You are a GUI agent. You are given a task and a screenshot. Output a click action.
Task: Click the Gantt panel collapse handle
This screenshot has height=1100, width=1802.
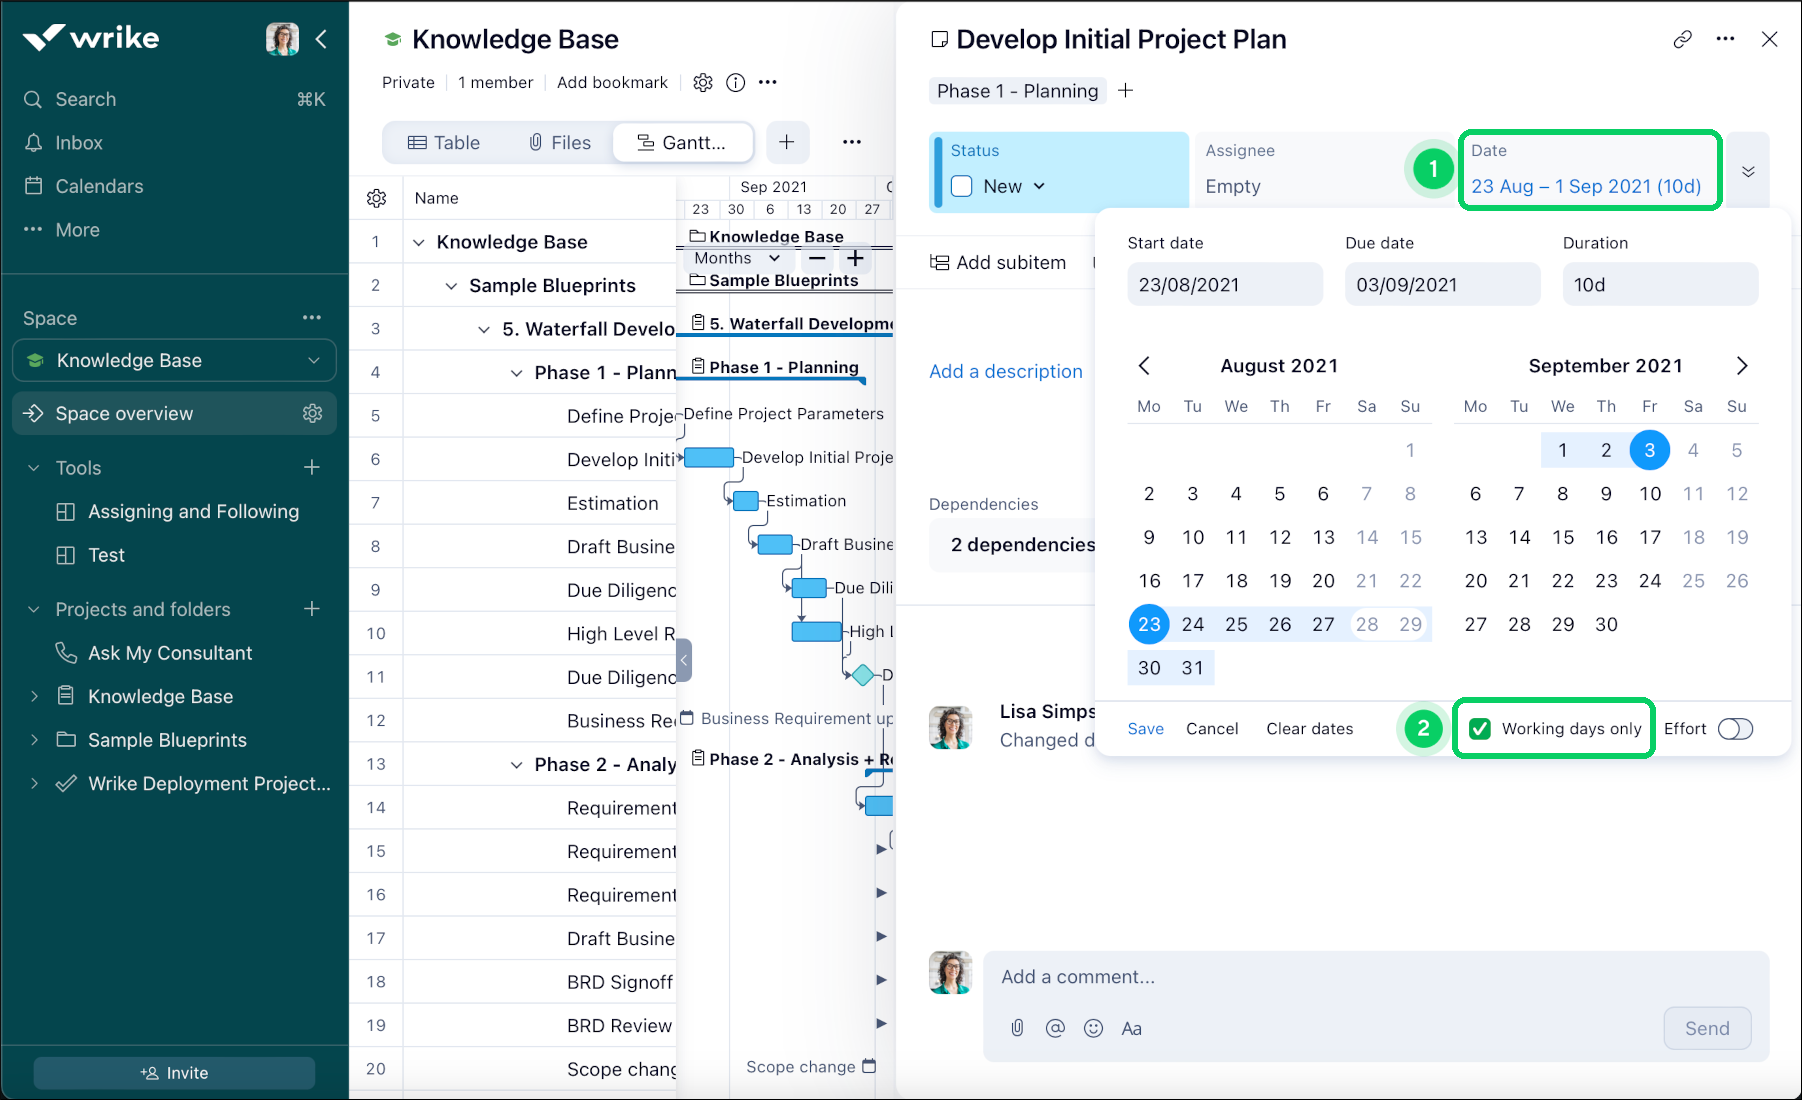click(684, 660)
